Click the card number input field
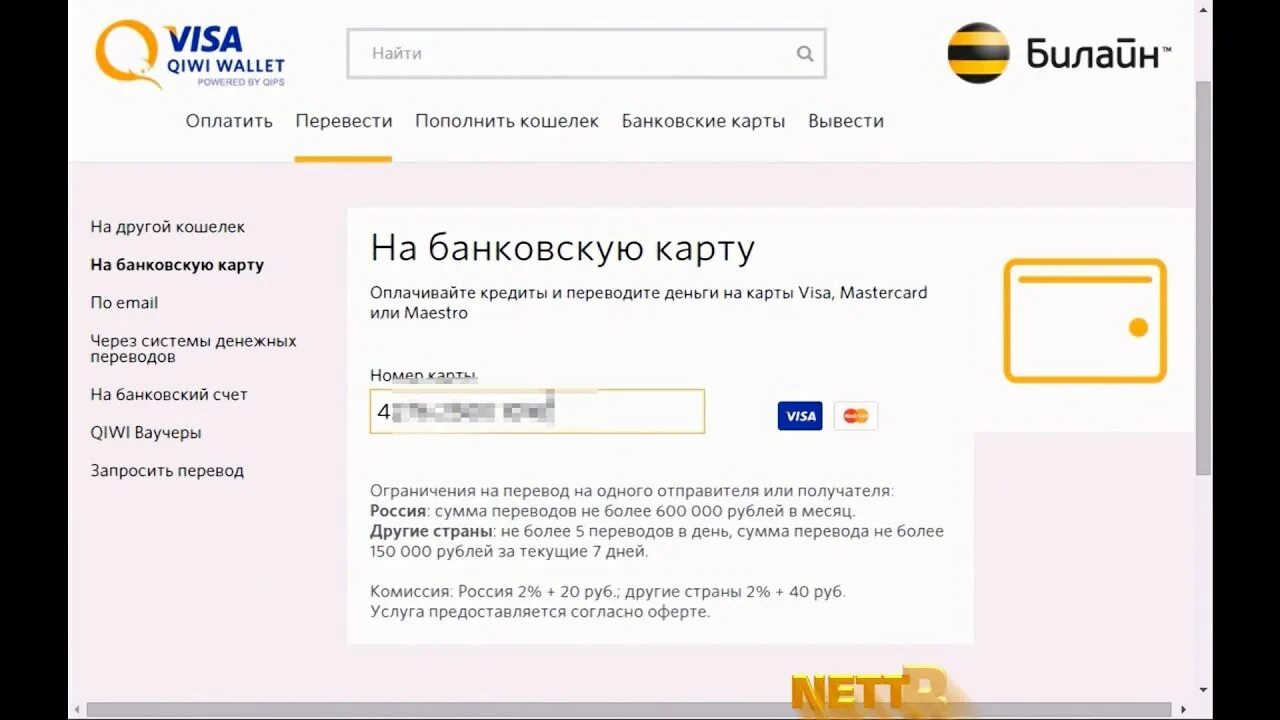The width and height of the screenshot is (1280, 720). click(x=537, y=411)
